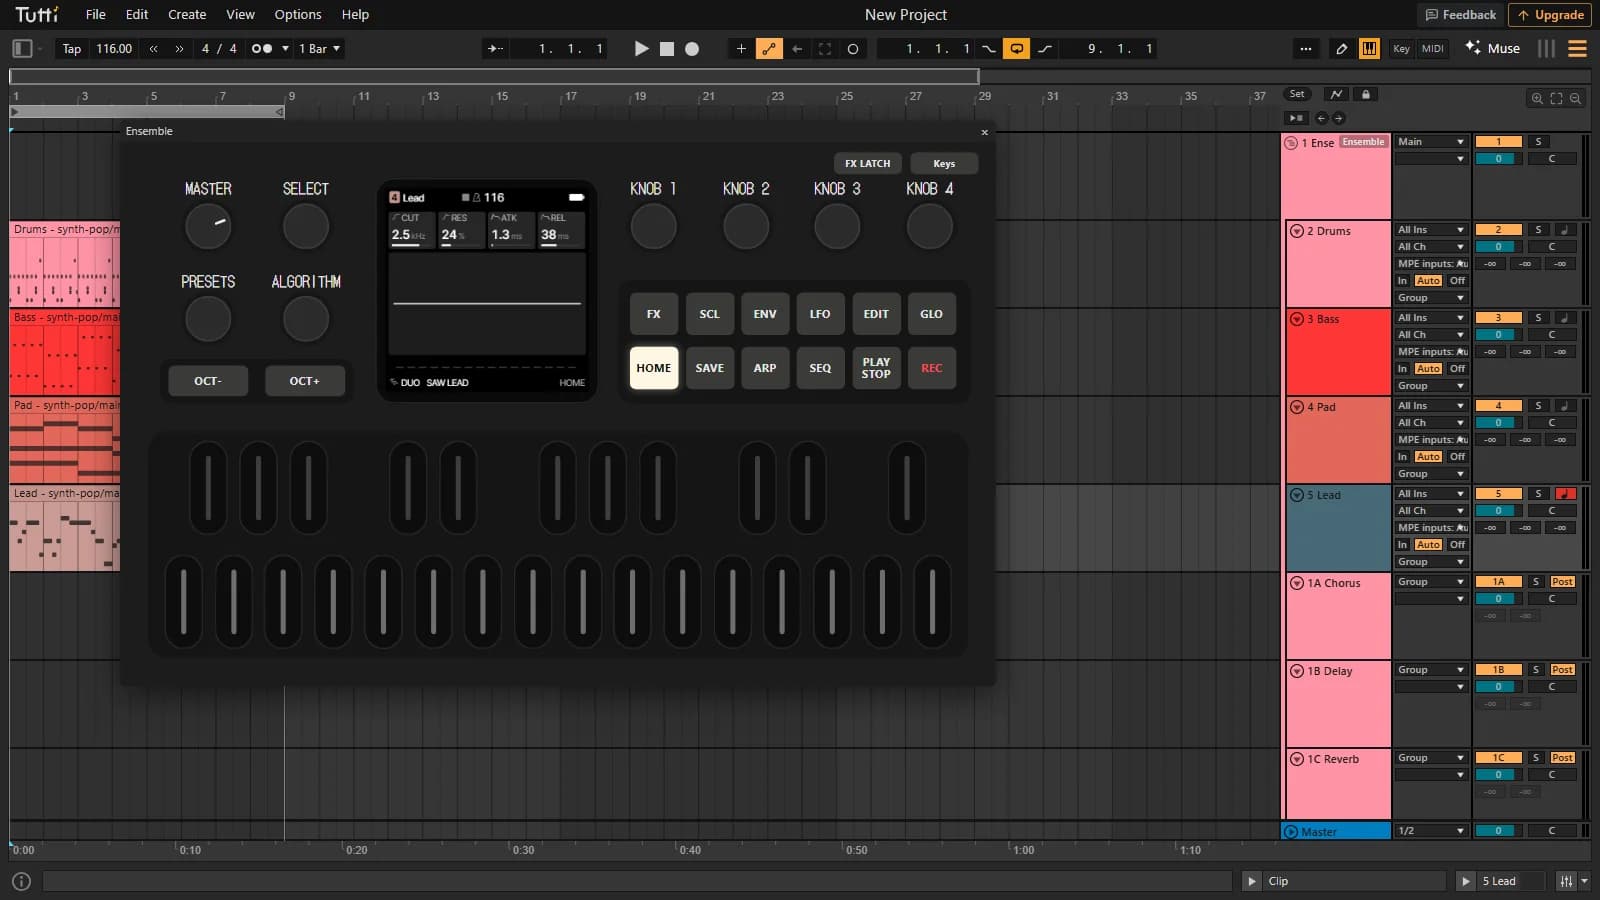
Task: Click the lock icon above the tracks
Action: click(x=1365, y=94)
